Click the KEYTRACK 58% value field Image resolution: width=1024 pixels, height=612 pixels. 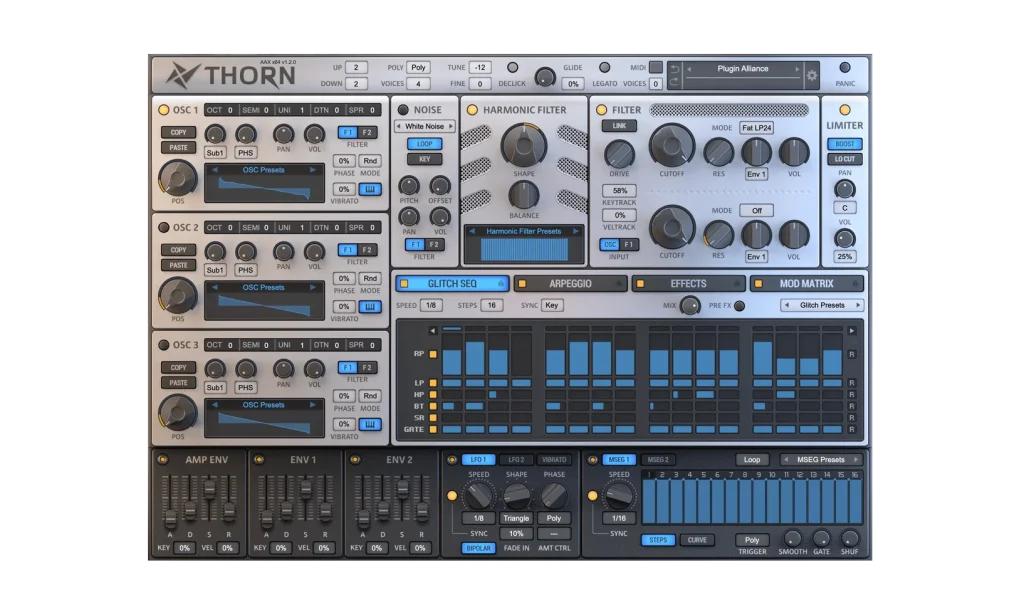(x=619, y=191)
